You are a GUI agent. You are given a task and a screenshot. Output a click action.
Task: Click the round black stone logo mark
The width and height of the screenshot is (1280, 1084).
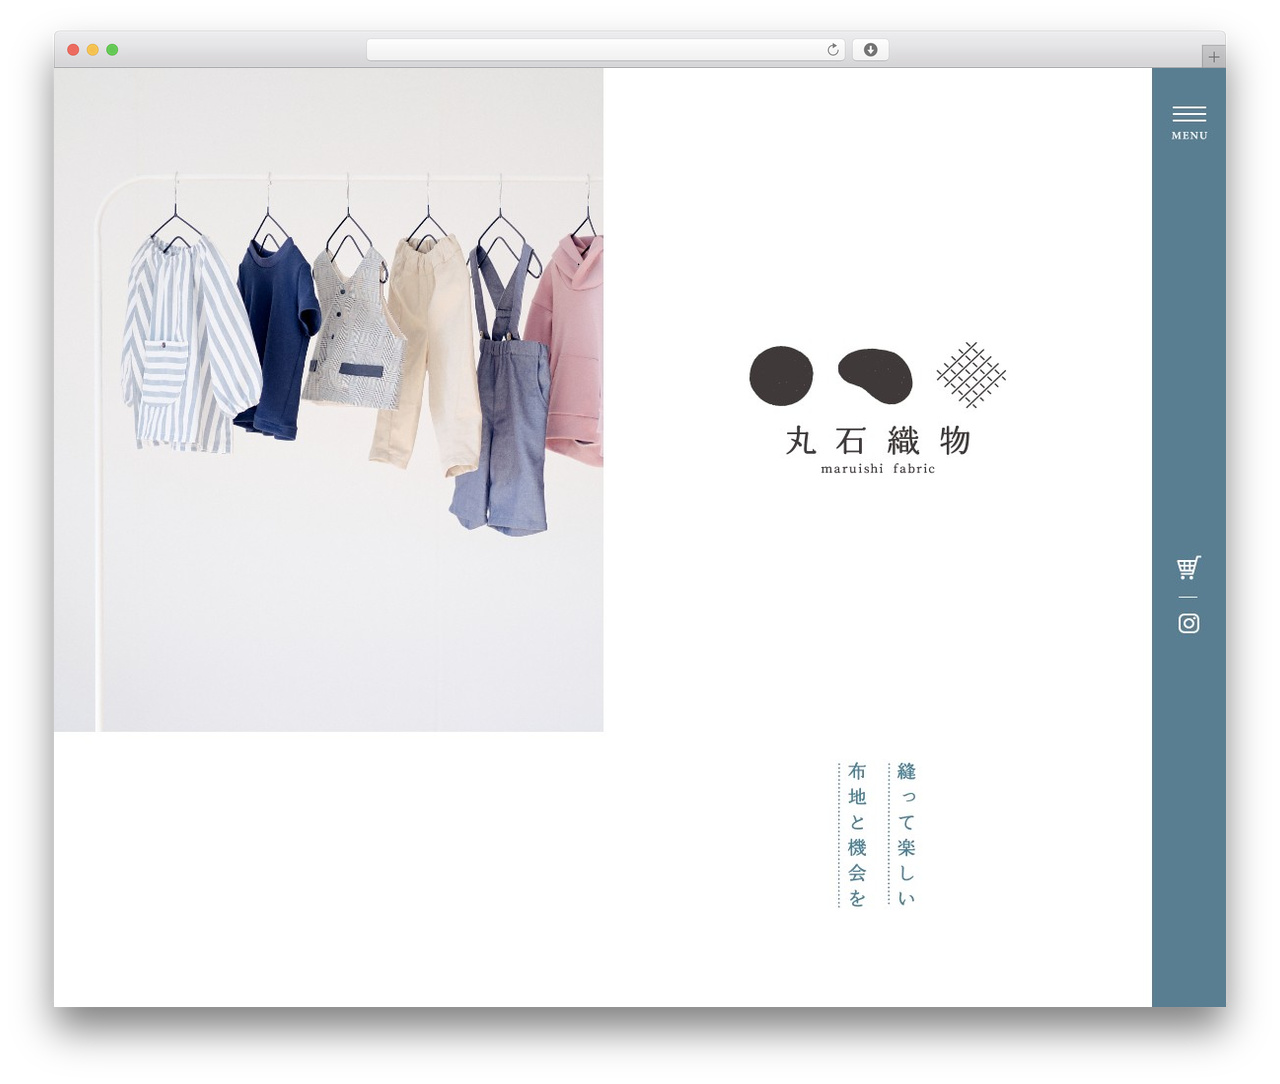pyautogui.click(x=781, y=376)
